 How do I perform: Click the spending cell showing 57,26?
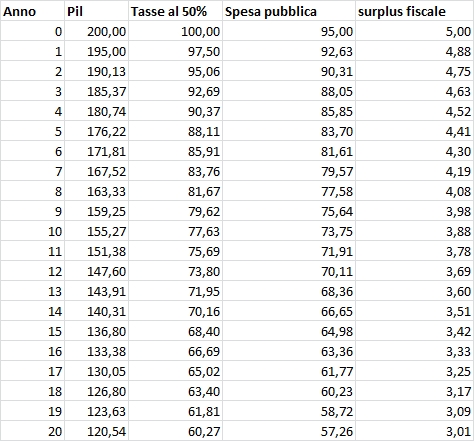289,431
